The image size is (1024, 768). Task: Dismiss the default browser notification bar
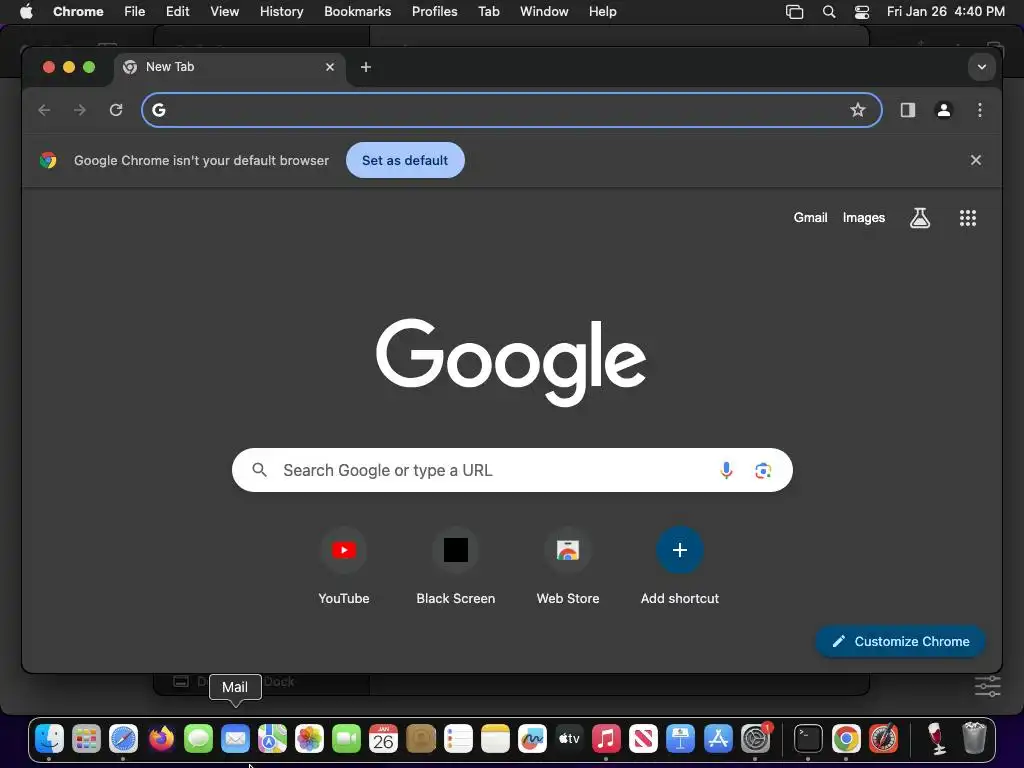pos(976,160)
